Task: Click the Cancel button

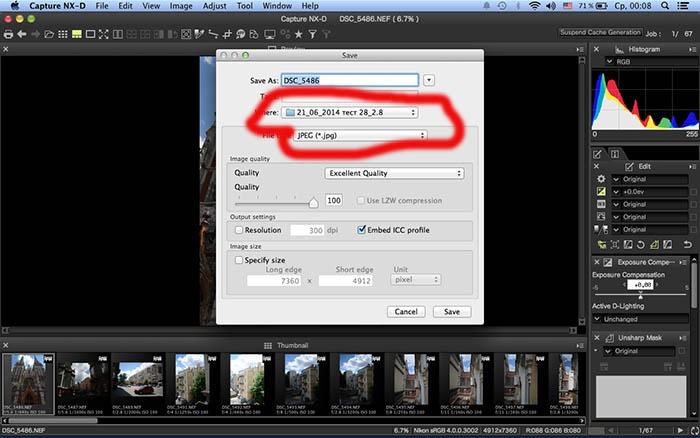Action: click(x=406, y=312)
